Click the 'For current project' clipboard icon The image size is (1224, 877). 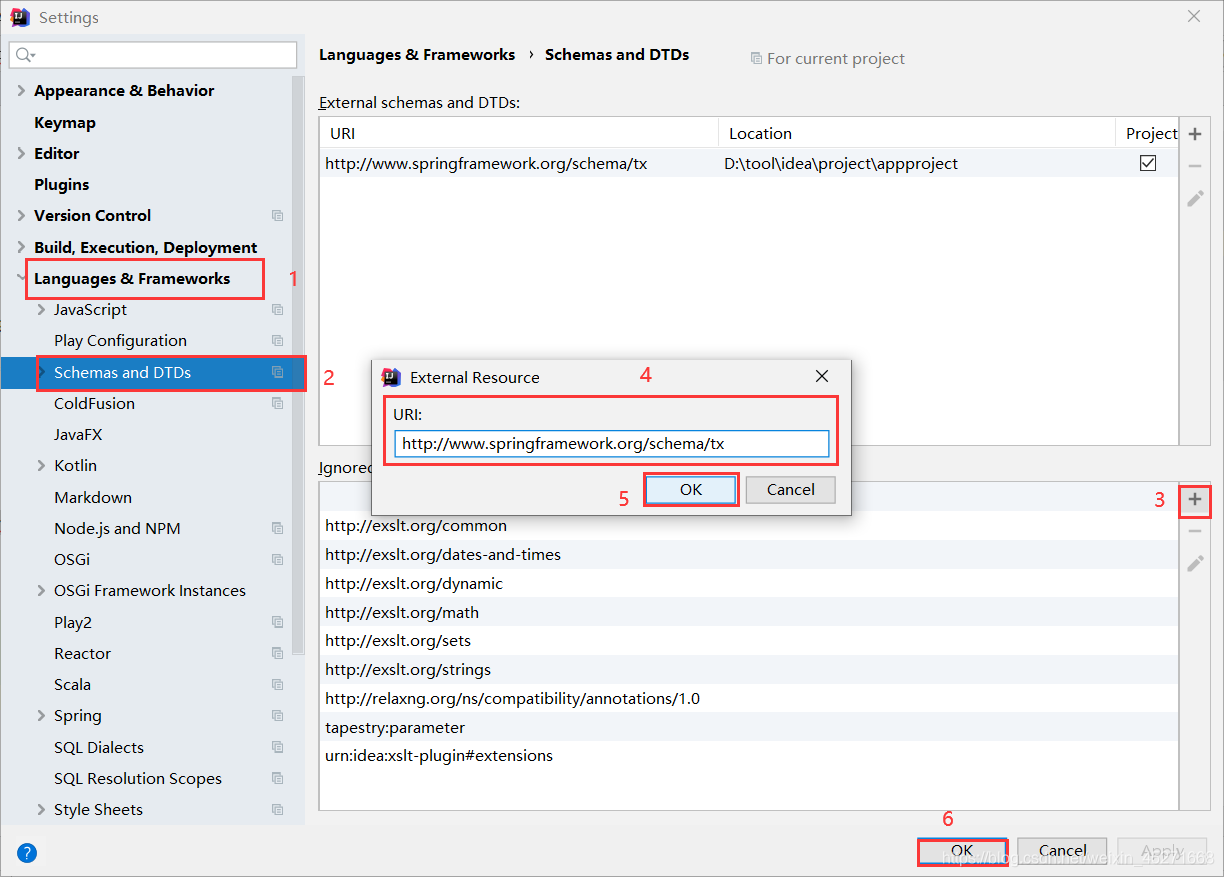point(756,58)
